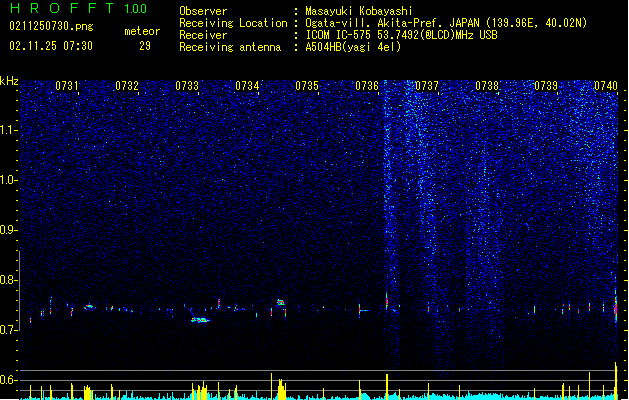
Task: Click the 0738 time marker
Action: click(487, 86)
